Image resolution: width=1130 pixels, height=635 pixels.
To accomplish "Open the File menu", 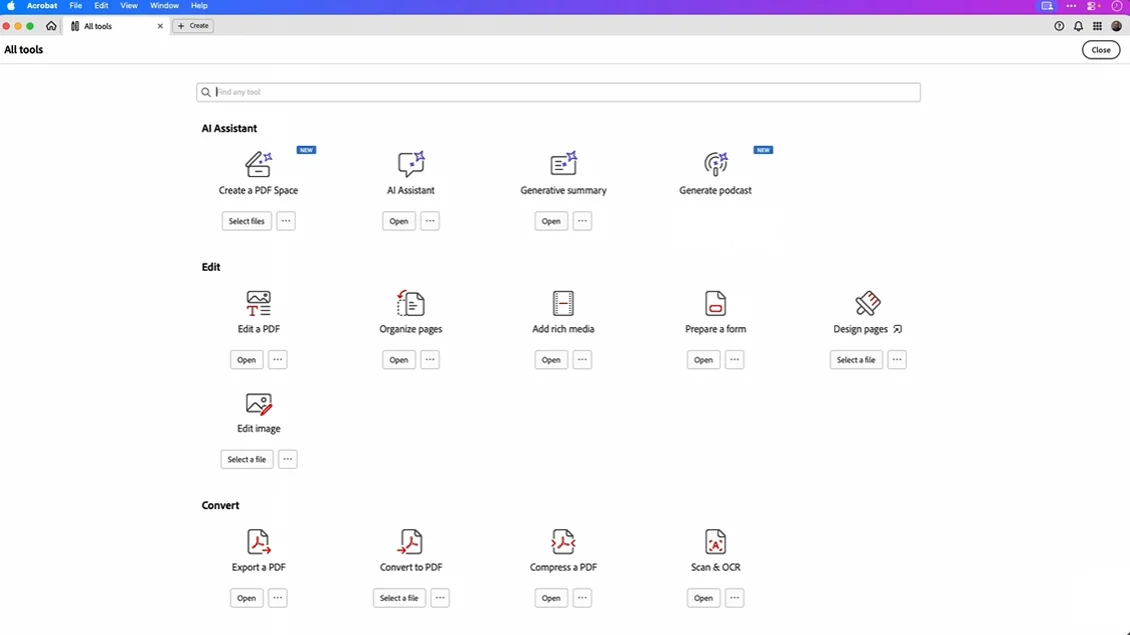I will coord(76,6).
